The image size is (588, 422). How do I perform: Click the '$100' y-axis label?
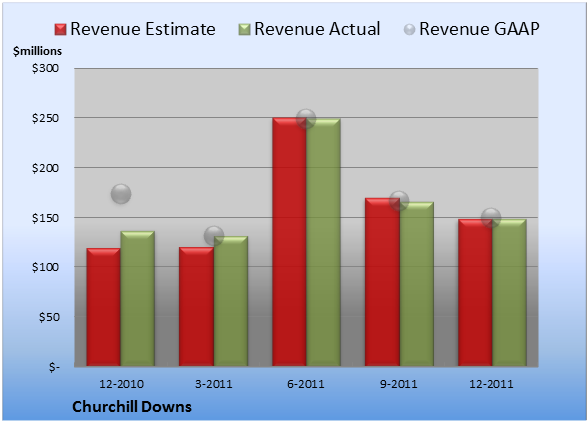[45, 267]
